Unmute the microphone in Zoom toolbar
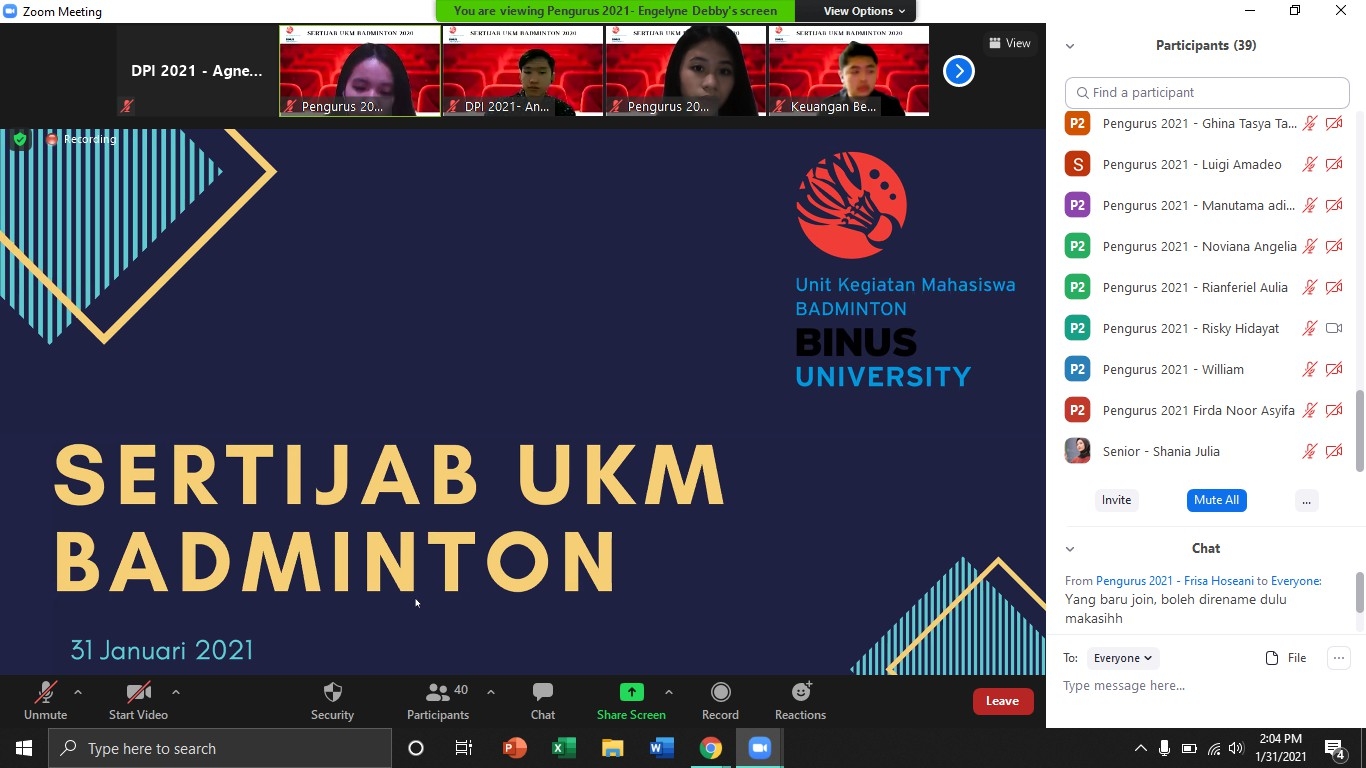Screen dimensions: 1366x768 45,700
